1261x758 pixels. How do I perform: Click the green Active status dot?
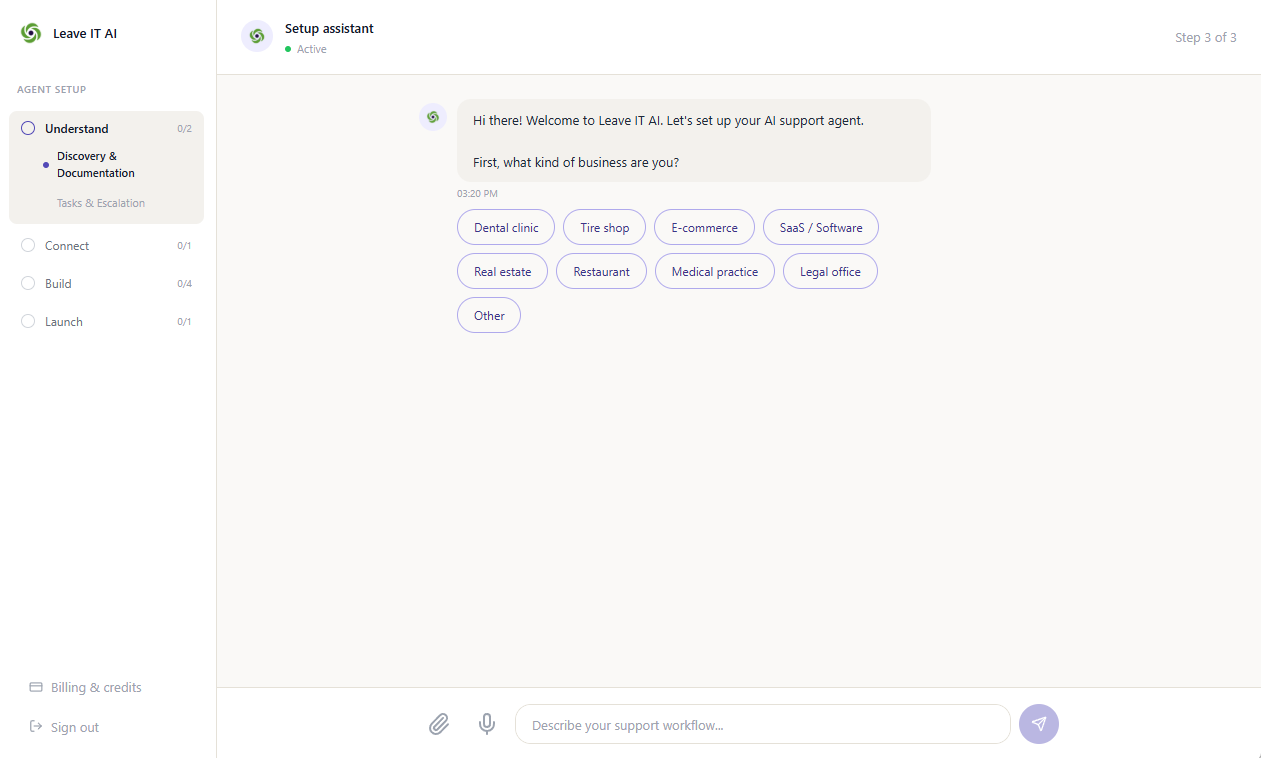point(288,49)
